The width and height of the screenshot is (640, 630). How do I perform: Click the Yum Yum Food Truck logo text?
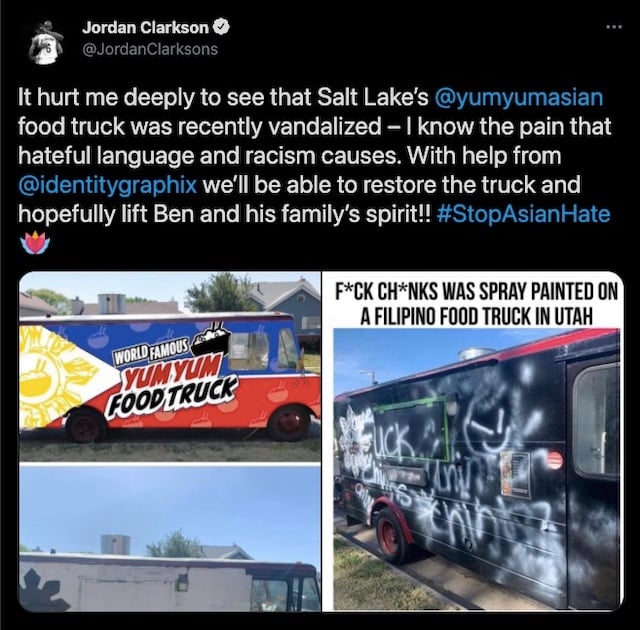click(x=171, y=377)
